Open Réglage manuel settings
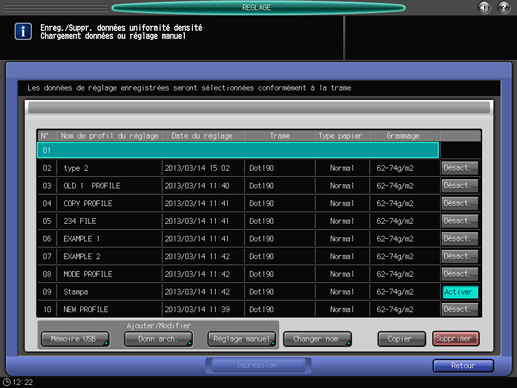 coord(242,339)
